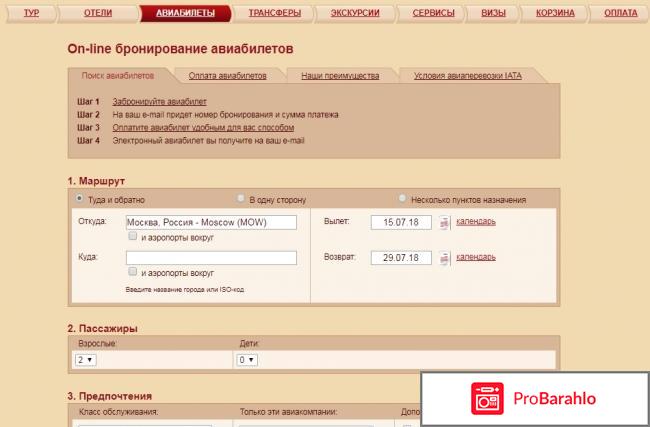Select the Туда и обратно radio button
The image size is (650, 427).
79,199
